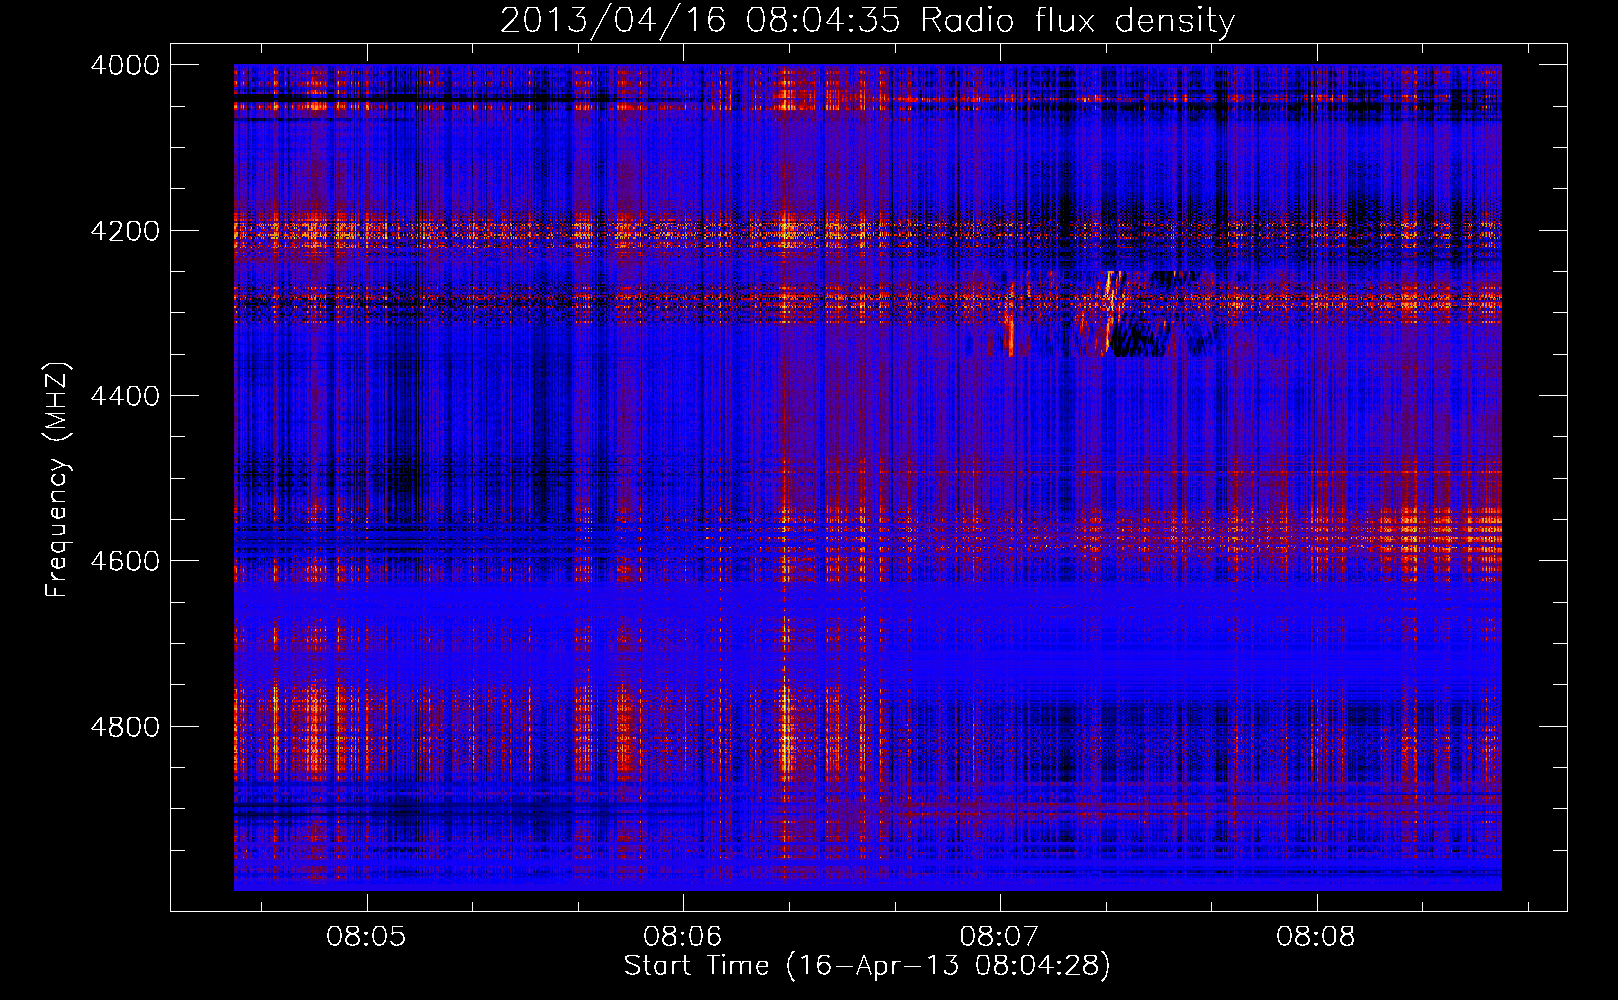Click the plot title "2013/04/16 08:04:35 Radio flux density"
1618x1000 pixels.
click(x=867, y=20)
